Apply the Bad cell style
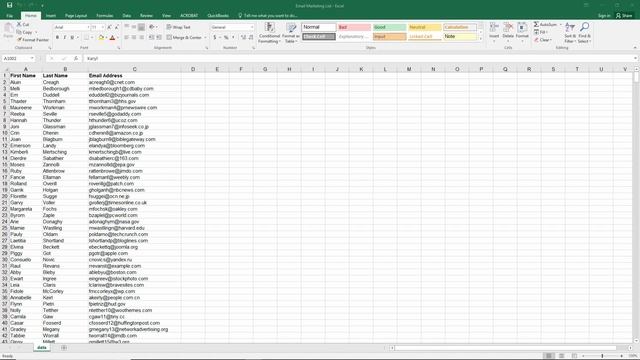The image size is (640, 360). (x=354, y=27)
